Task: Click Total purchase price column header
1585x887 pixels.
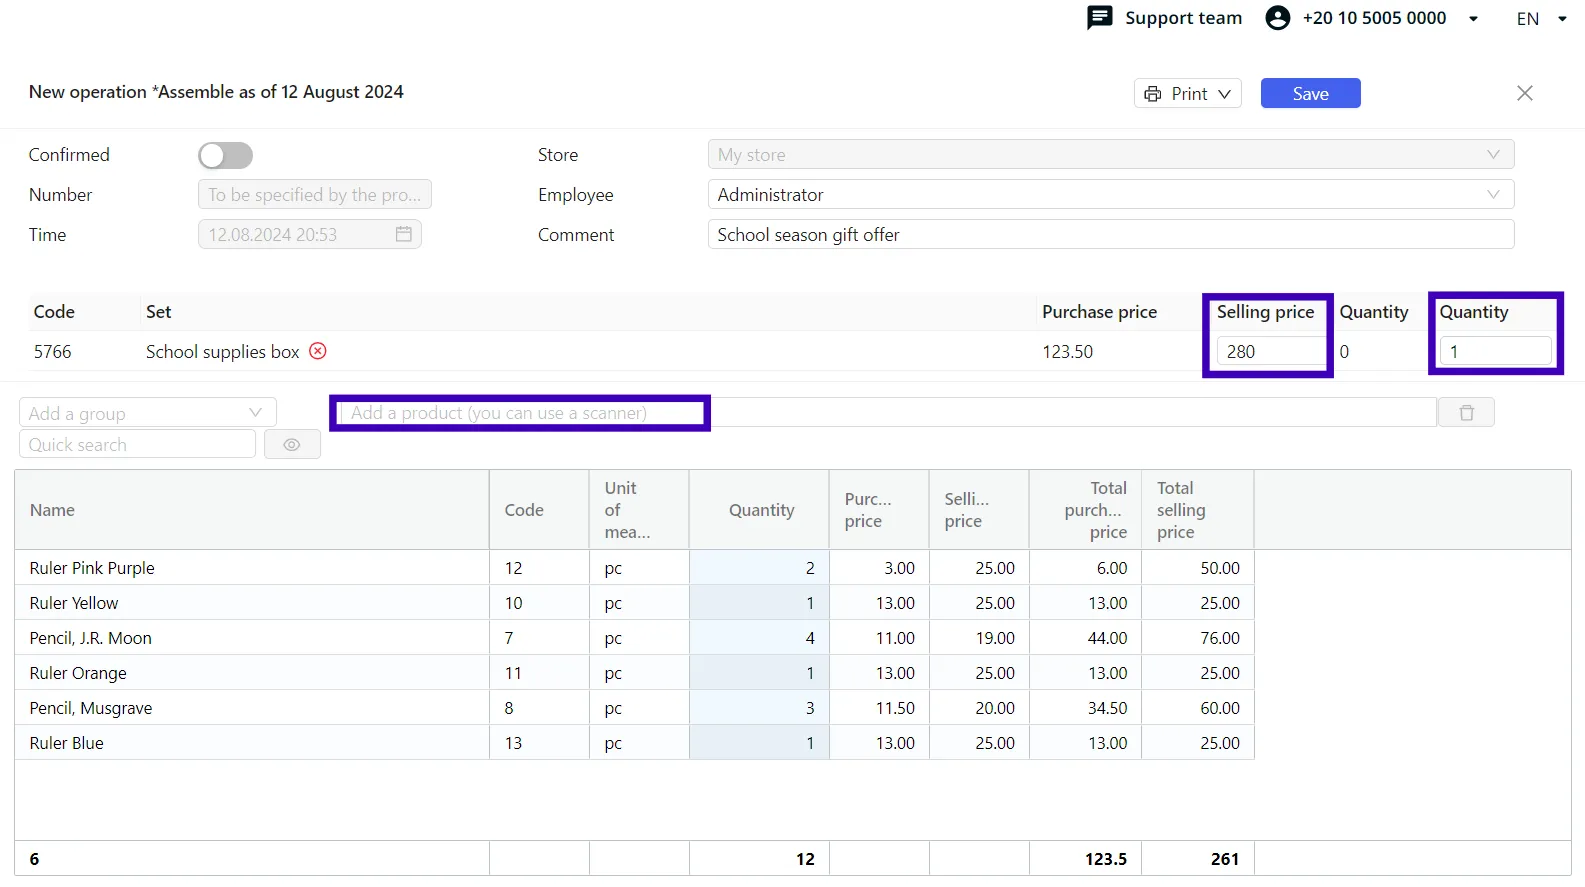Action: [1085, 510]
